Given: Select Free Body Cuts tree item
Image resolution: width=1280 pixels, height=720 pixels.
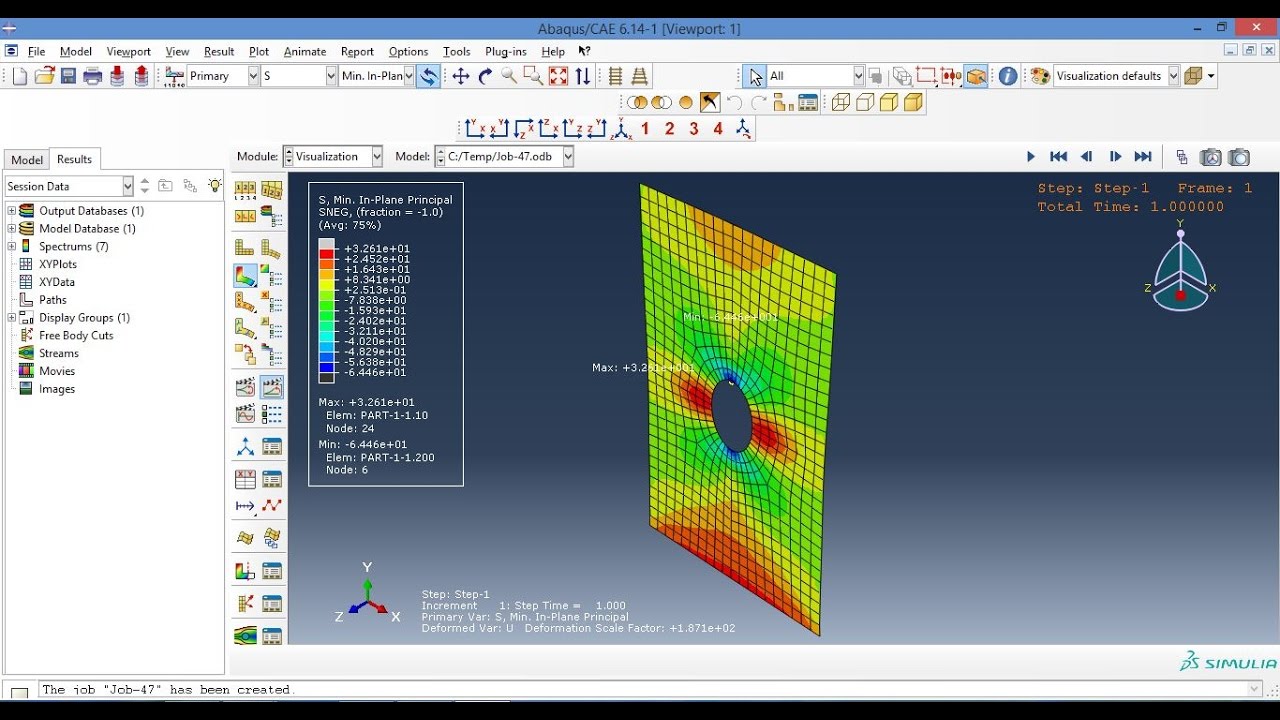Looking at the screenshot, I should pyautogui.click(x=76, y=335).
